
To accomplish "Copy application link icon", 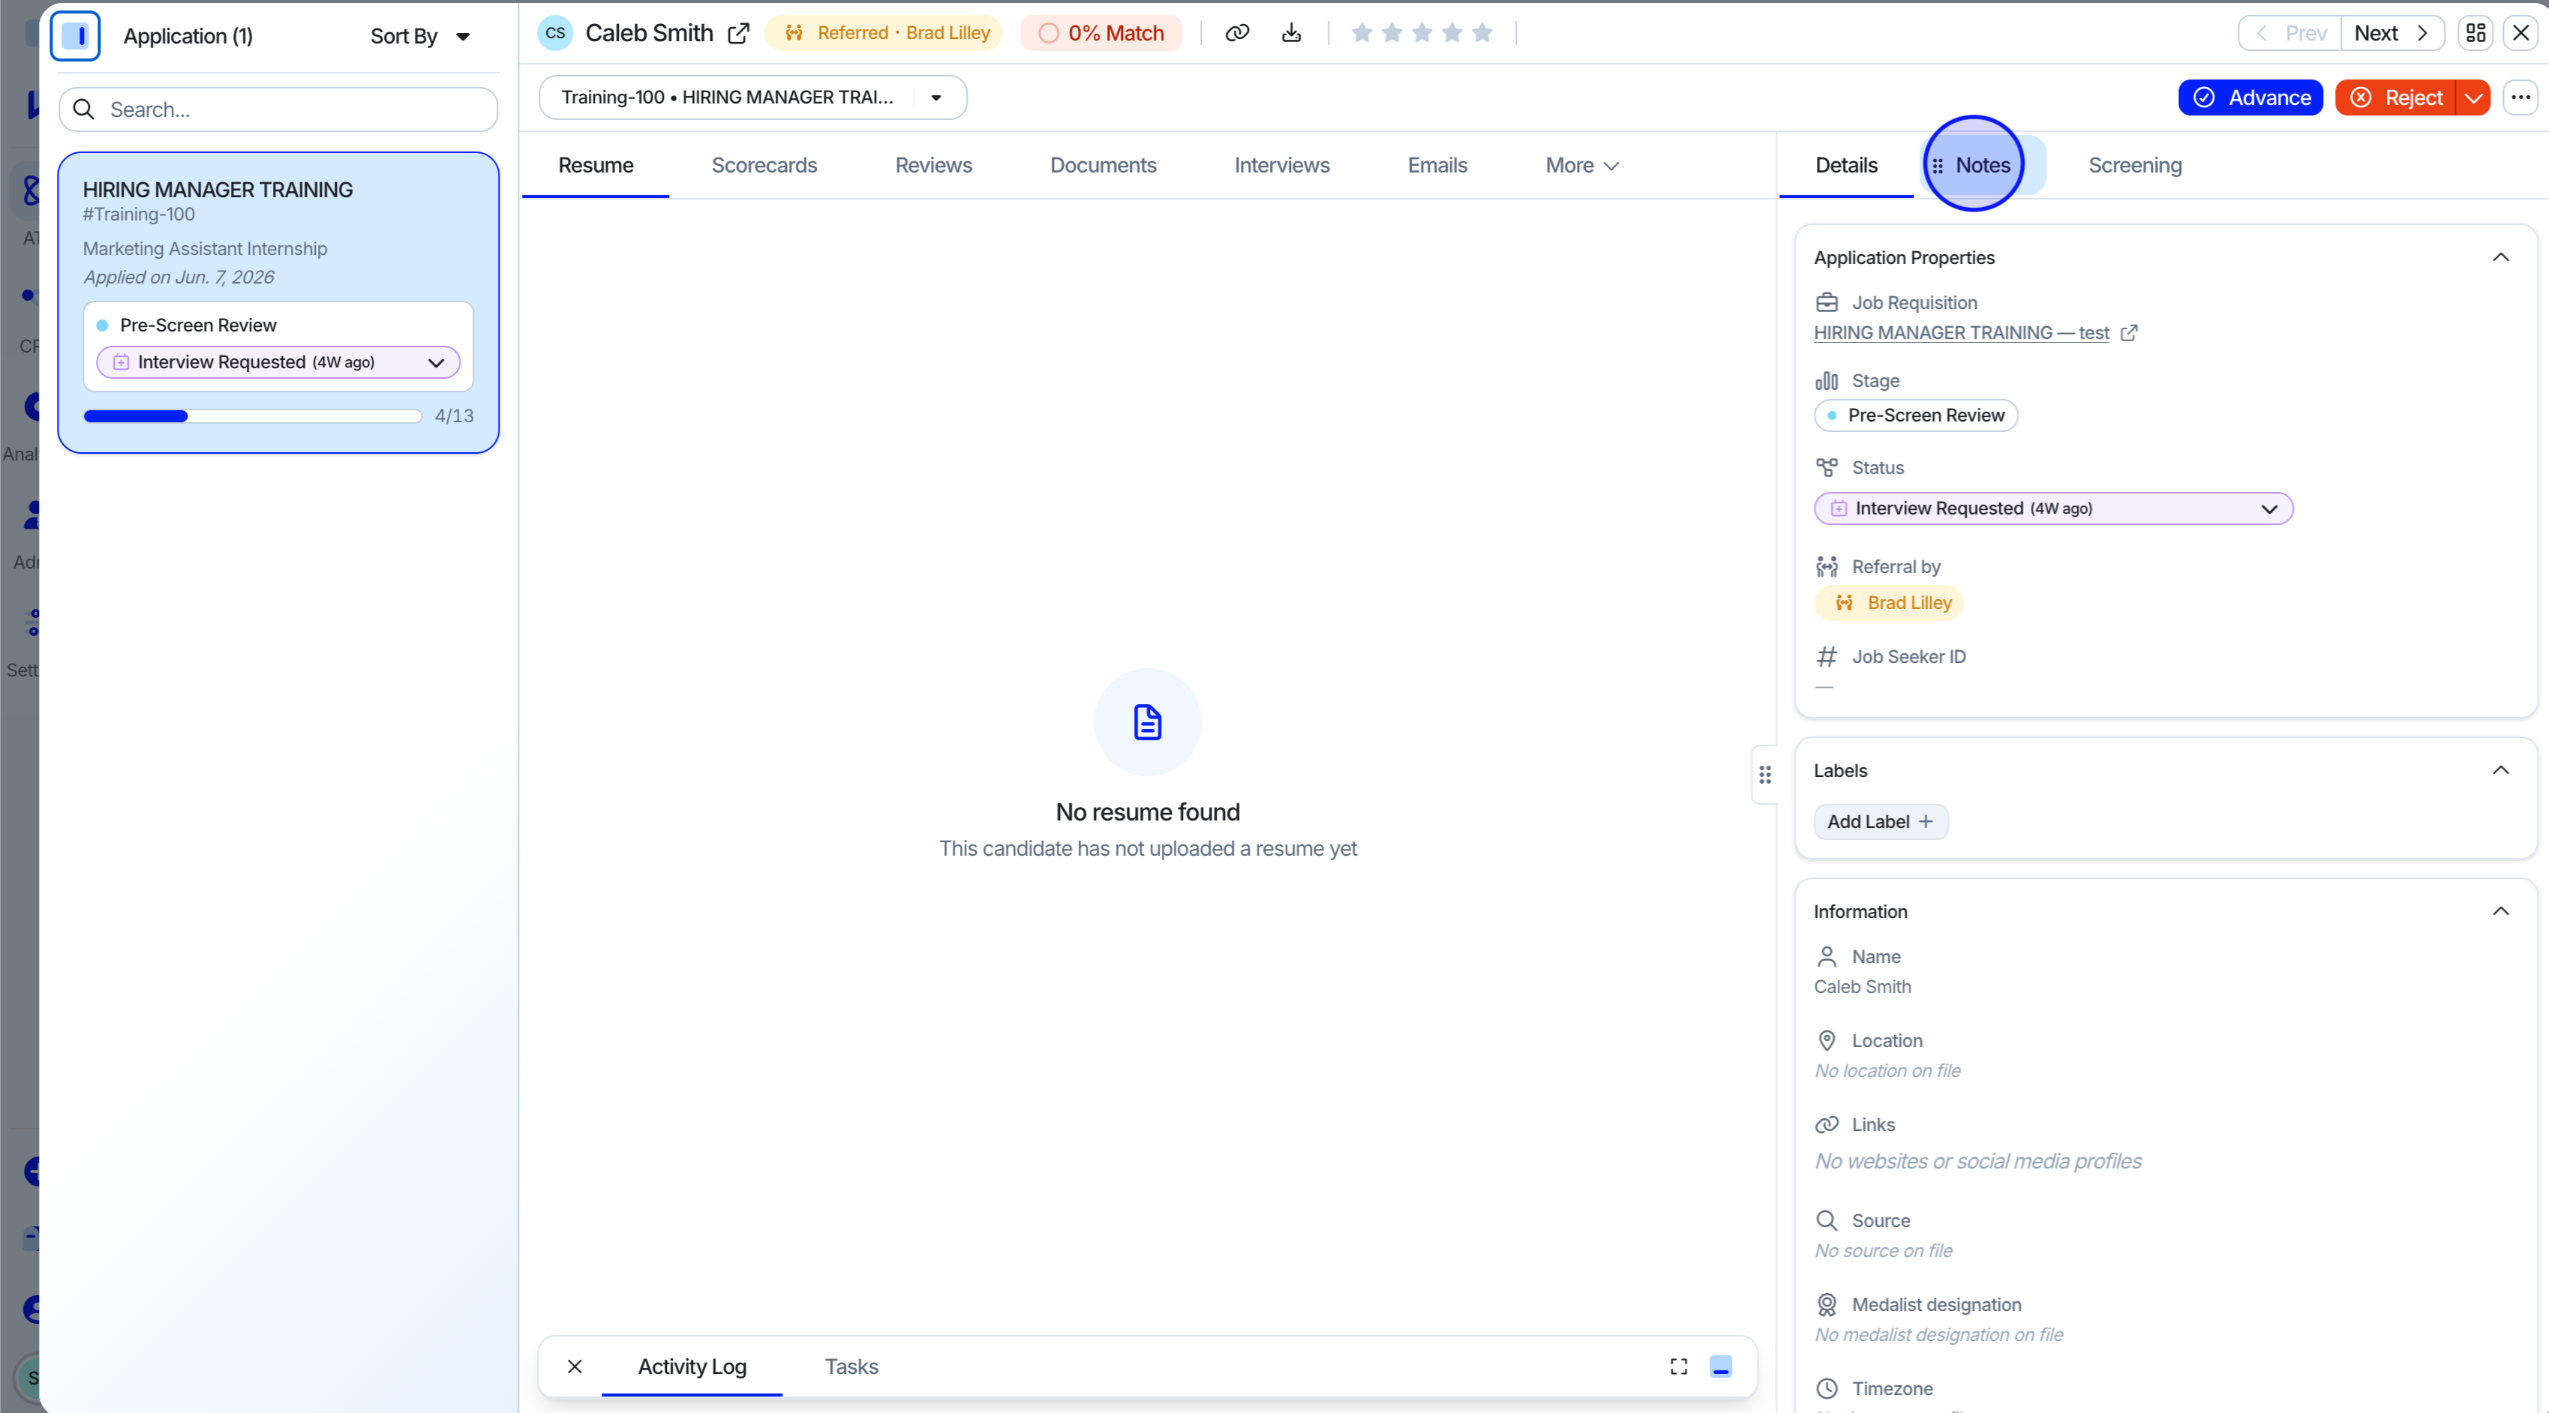I will (x=1237, y=33).
